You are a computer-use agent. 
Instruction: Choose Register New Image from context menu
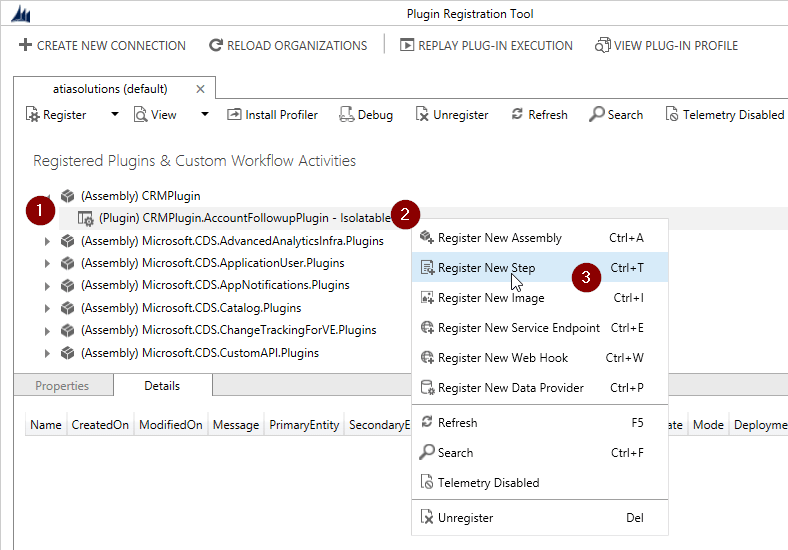tap(490, 298)
